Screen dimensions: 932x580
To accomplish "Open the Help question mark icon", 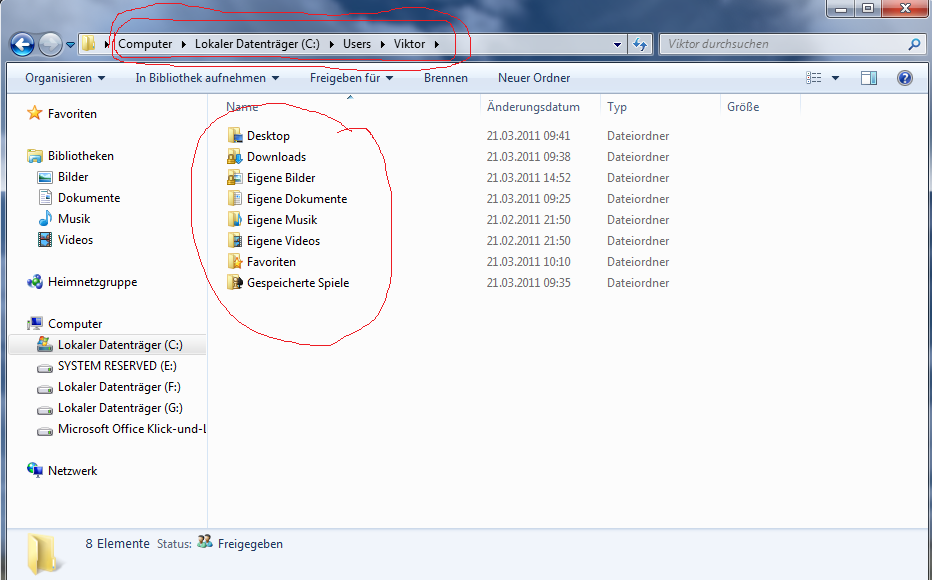I will pyautogui.click(x=904, y=78).
